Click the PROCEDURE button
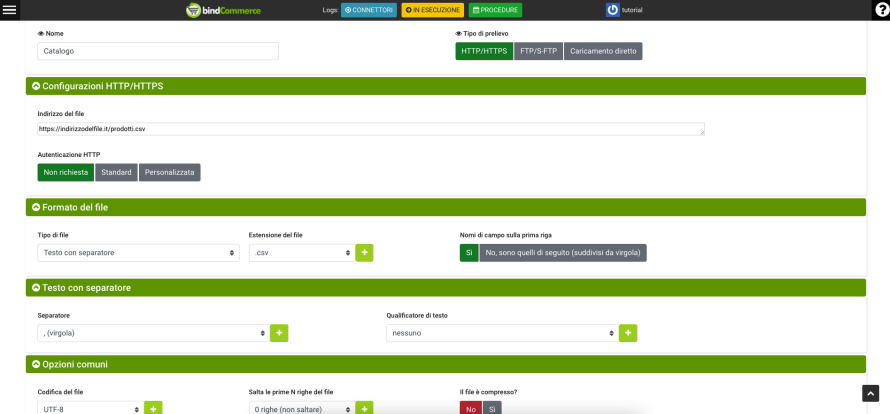 496,10
